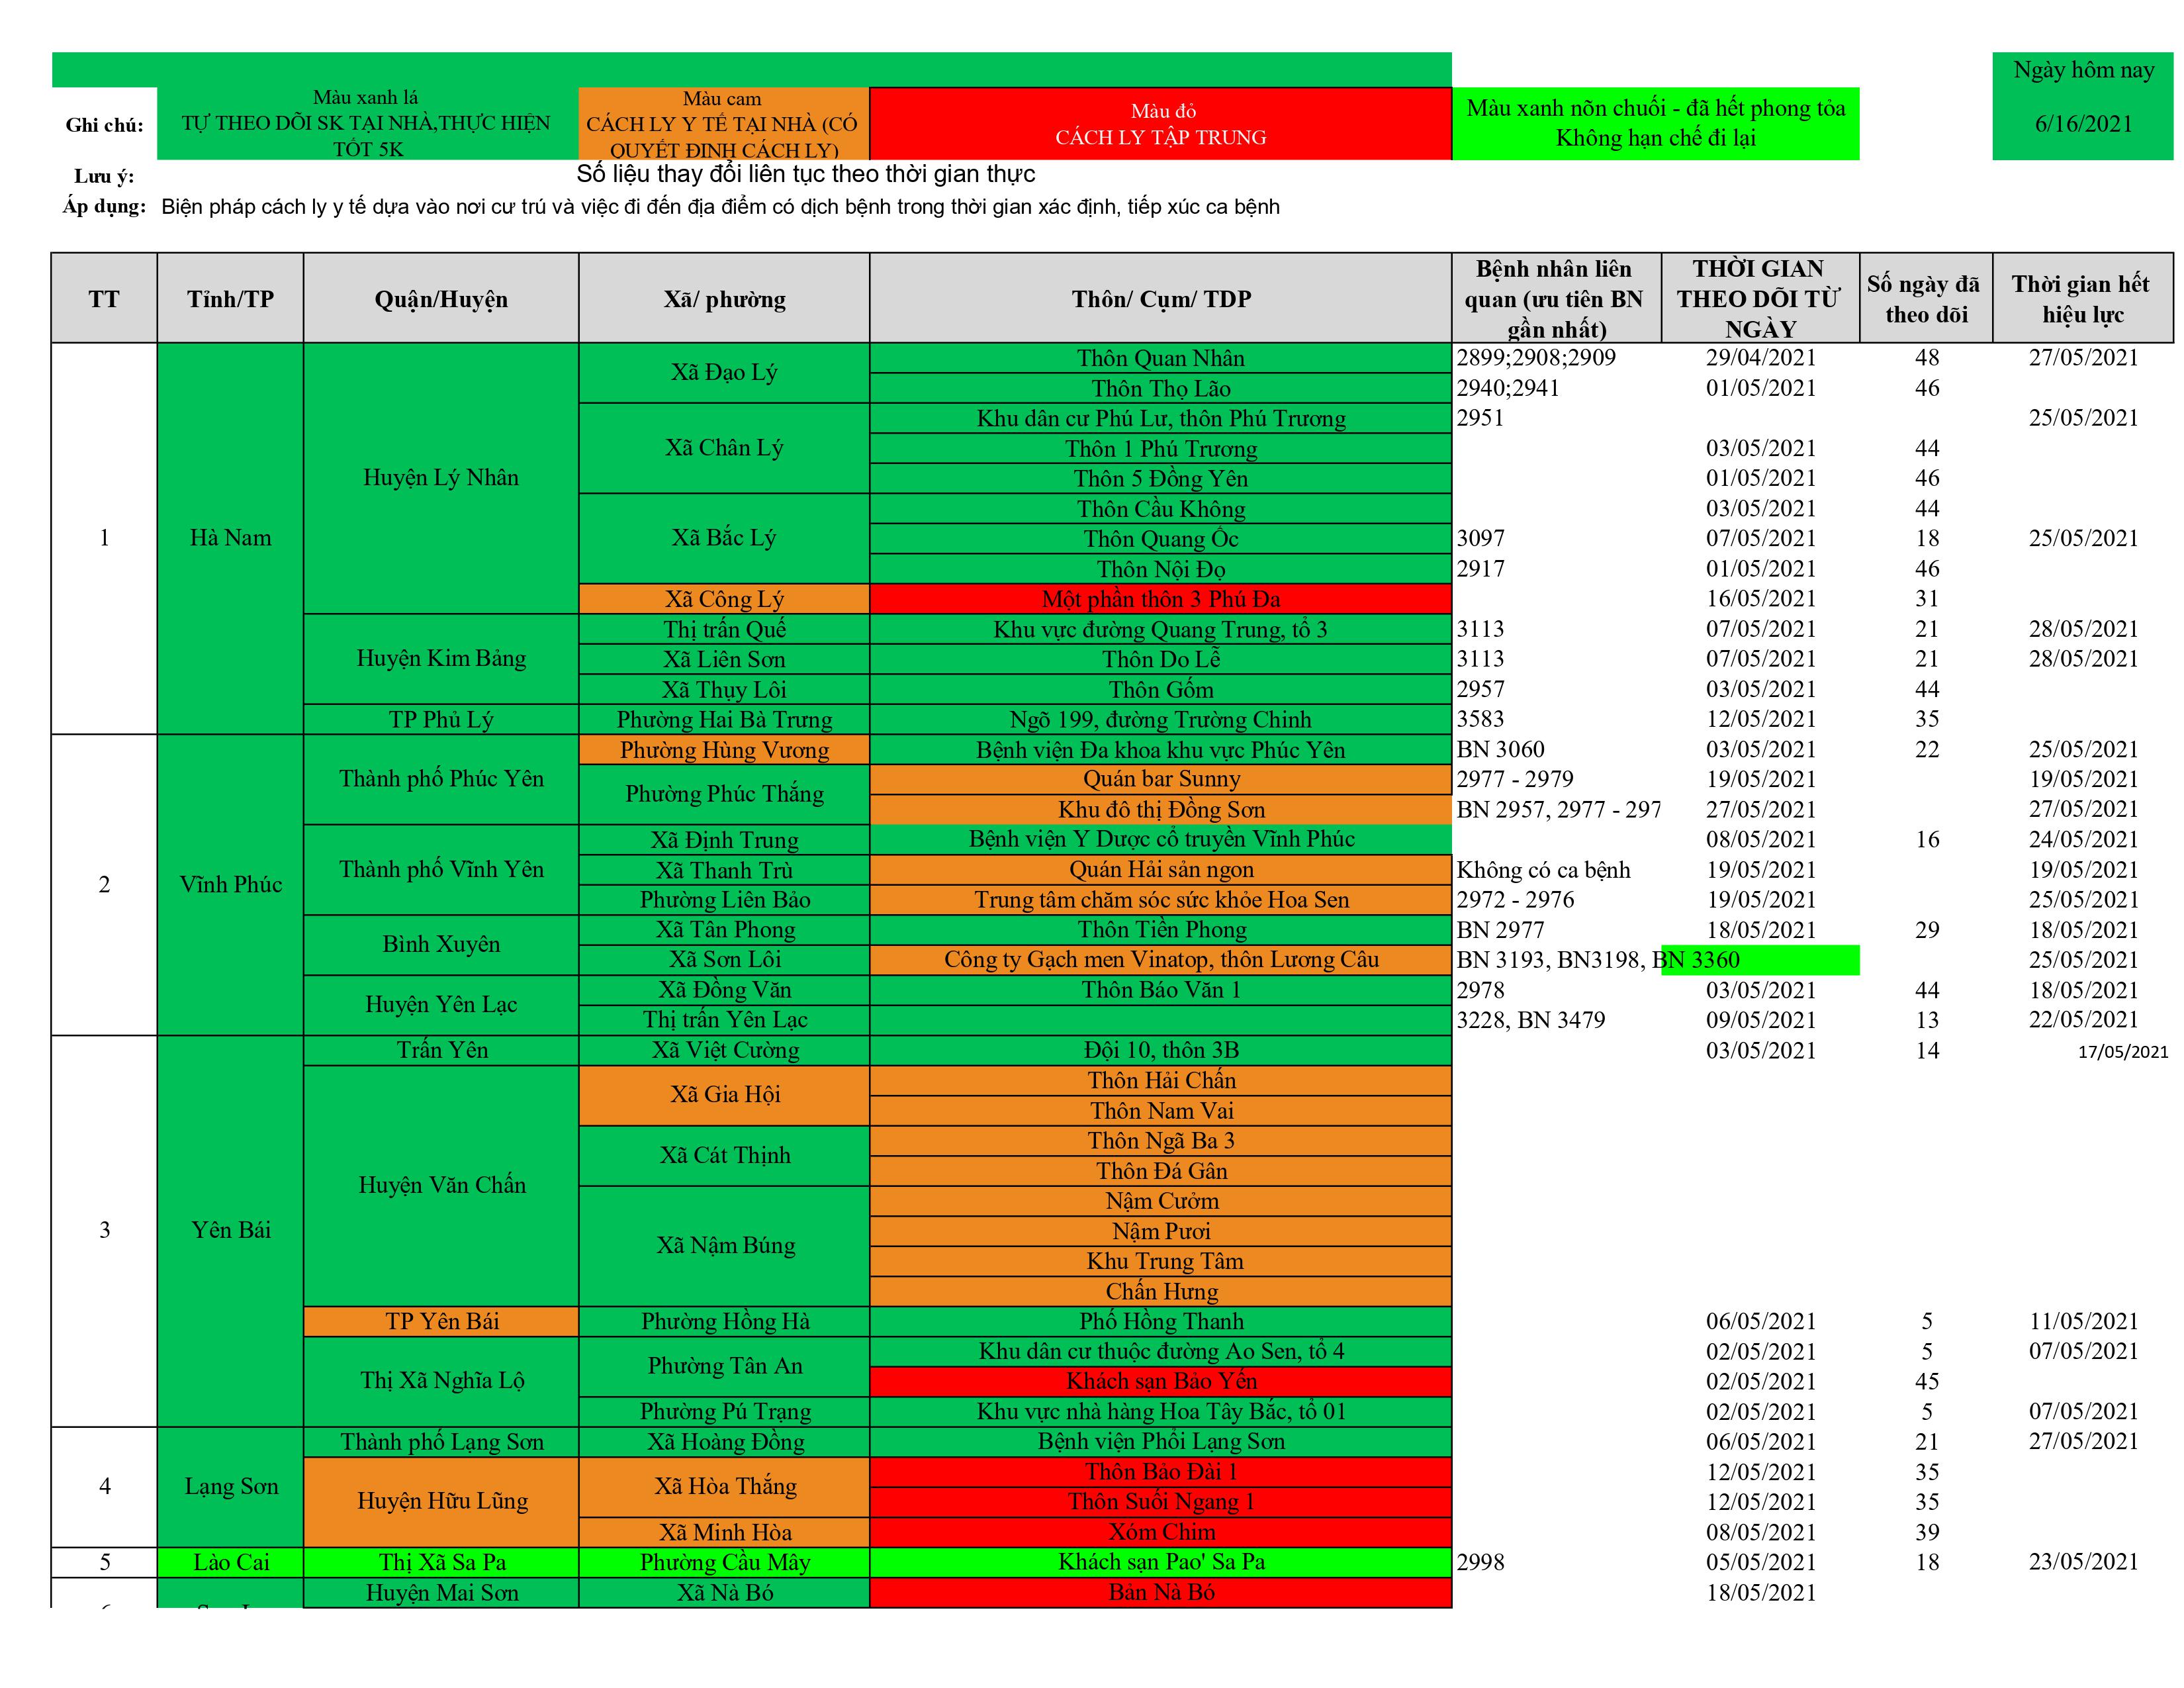This screenshot has height=1688, width=2184.
Task: Select the Quận/Huyện column header
Action: 441,299
